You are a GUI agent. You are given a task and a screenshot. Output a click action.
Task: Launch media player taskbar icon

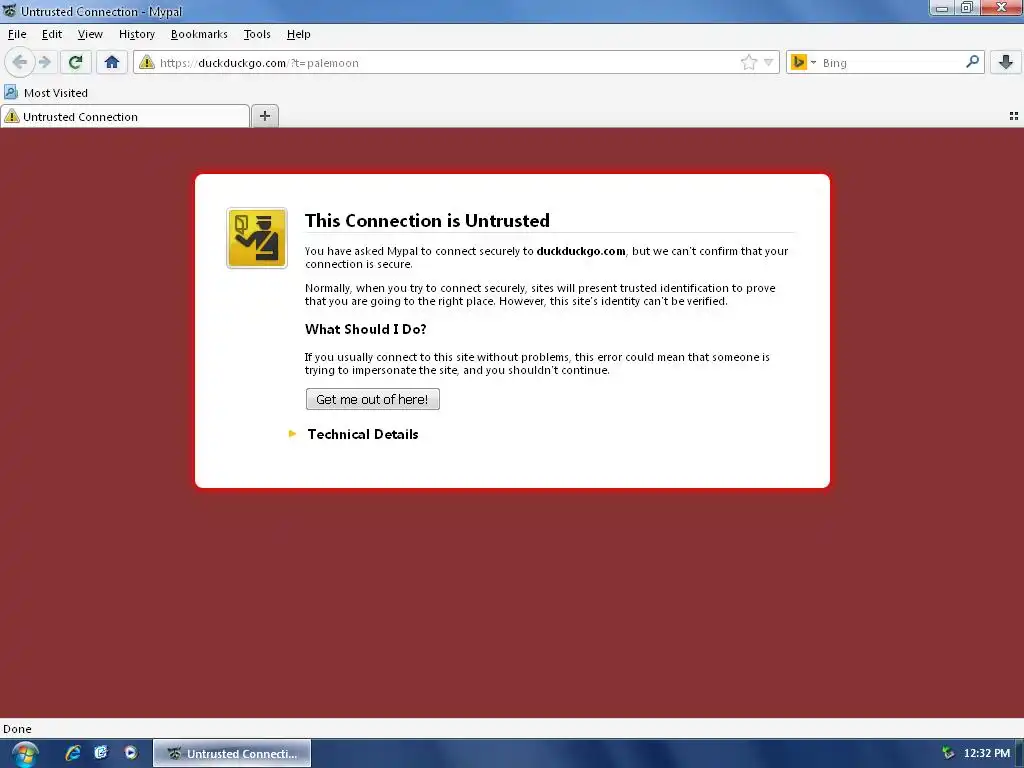click(131, 753)
